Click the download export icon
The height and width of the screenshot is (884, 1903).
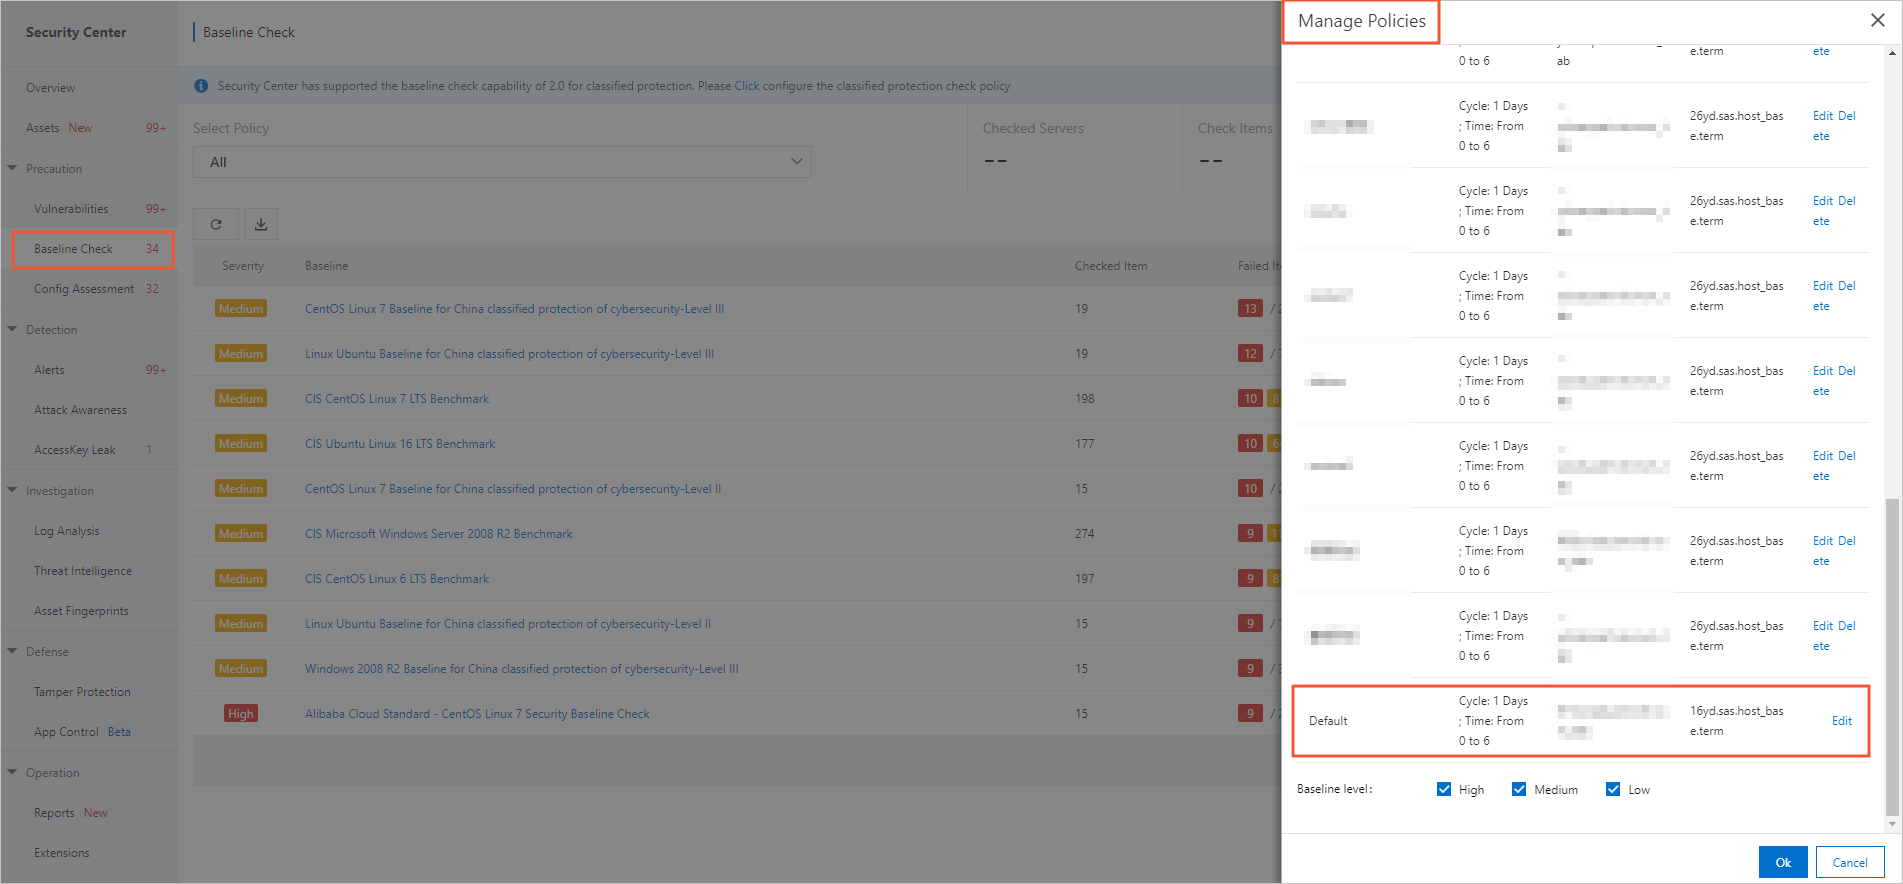(261, 225)
